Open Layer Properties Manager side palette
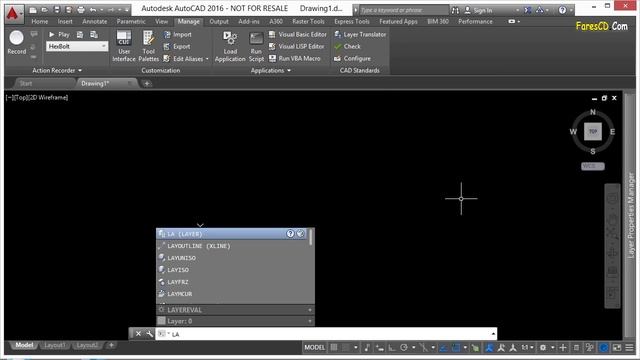The height and width of the screenshot is (360, 640). [x=631, y=215]
